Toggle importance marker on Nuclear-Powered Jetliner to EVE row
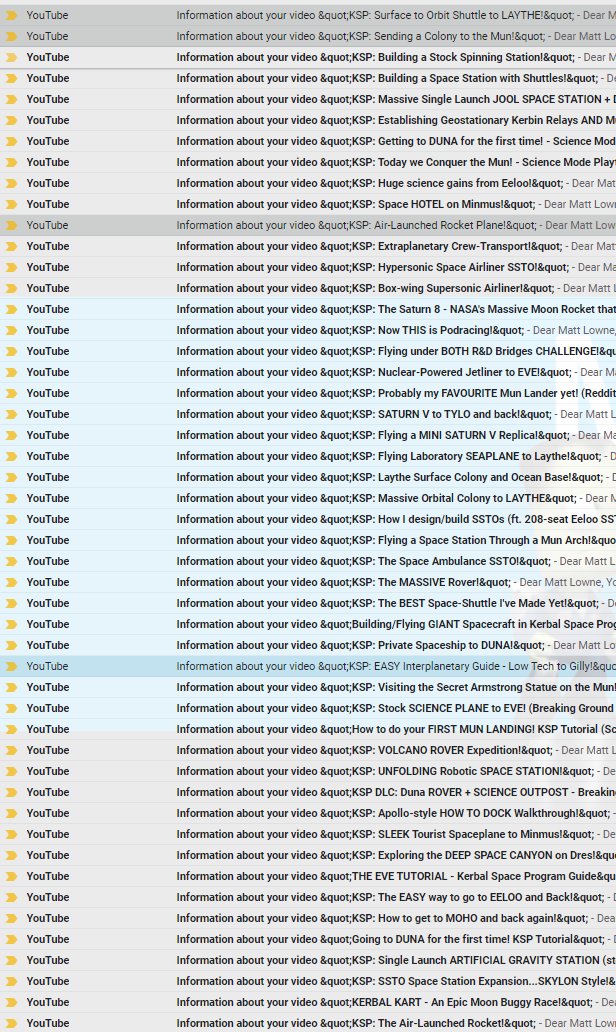The width and height of the screenshot is (616, 1032). pos(11,373)
